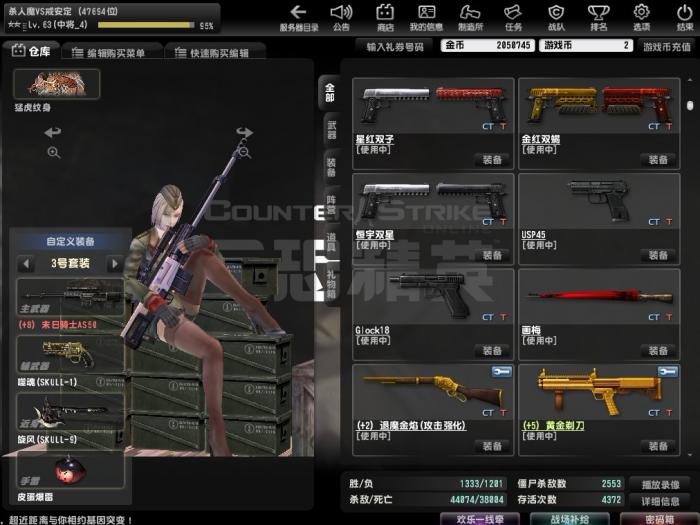Equip the Glock18 pistol

(492, 350)
